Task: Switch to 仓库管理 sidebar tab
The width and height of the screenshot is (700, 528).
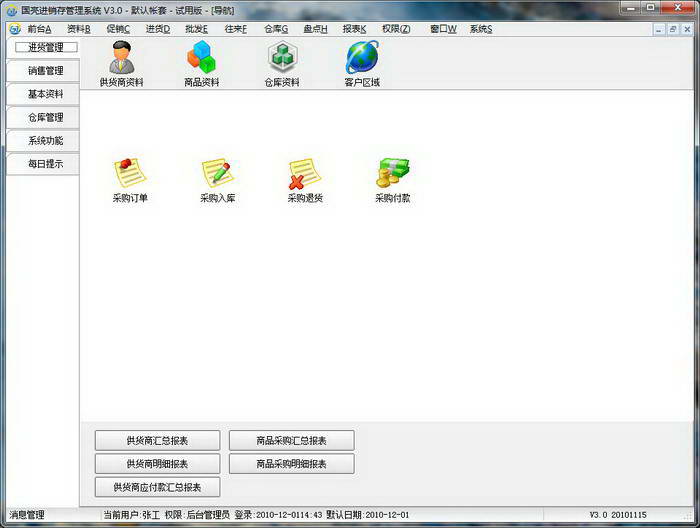Action: (x=43, y=117)
